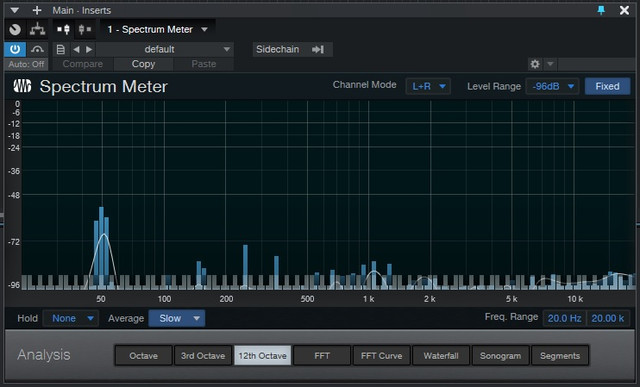The width and height of the screenshot is (640, 387).
Task: Toggle Auto: Off automation mode
Action: 26,64
